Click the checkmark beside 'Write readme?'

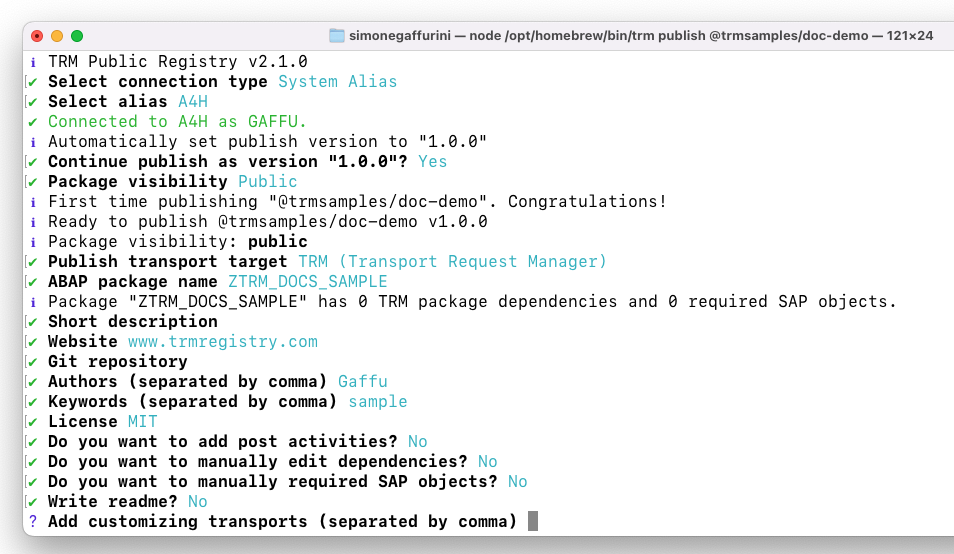33,503
